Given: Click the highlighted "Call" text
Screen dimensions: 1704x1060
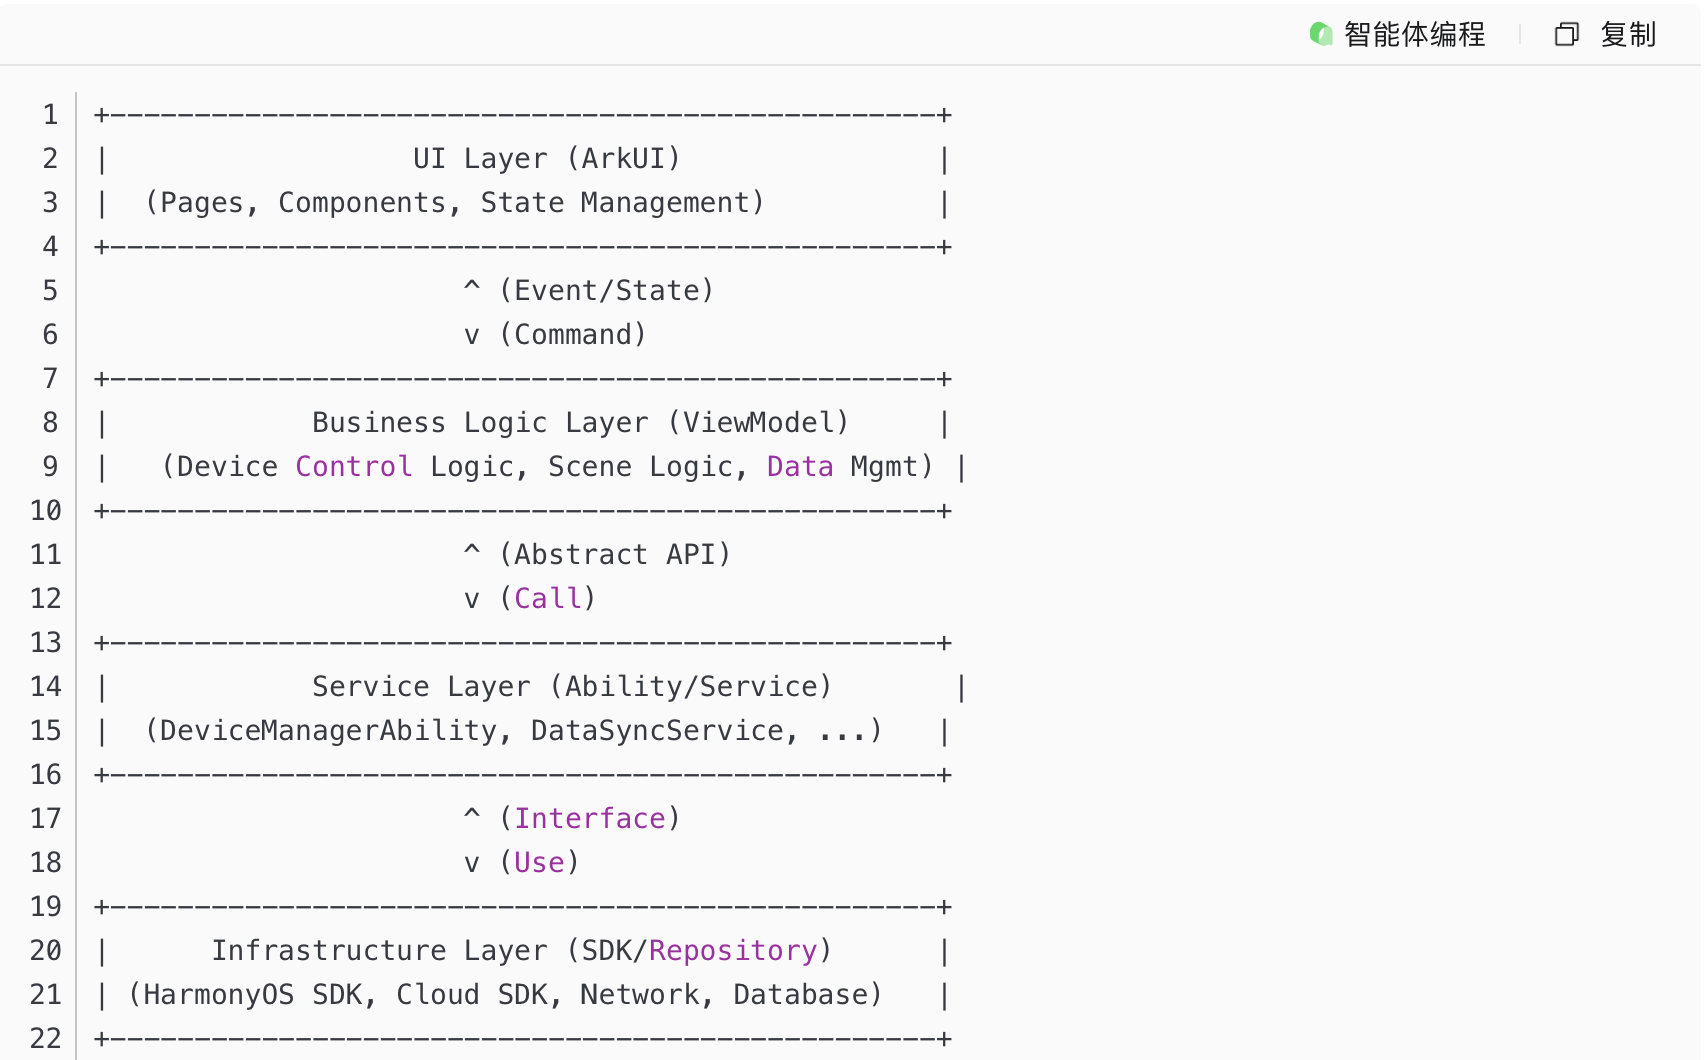Looking at the screenshot, I should [x=548, y=599].
